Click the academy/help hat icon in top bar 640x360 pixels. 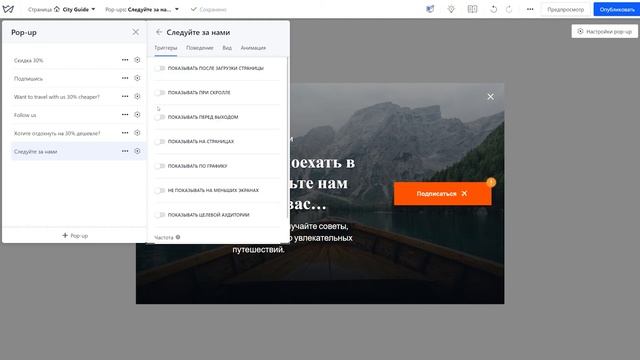pos(430,9)
